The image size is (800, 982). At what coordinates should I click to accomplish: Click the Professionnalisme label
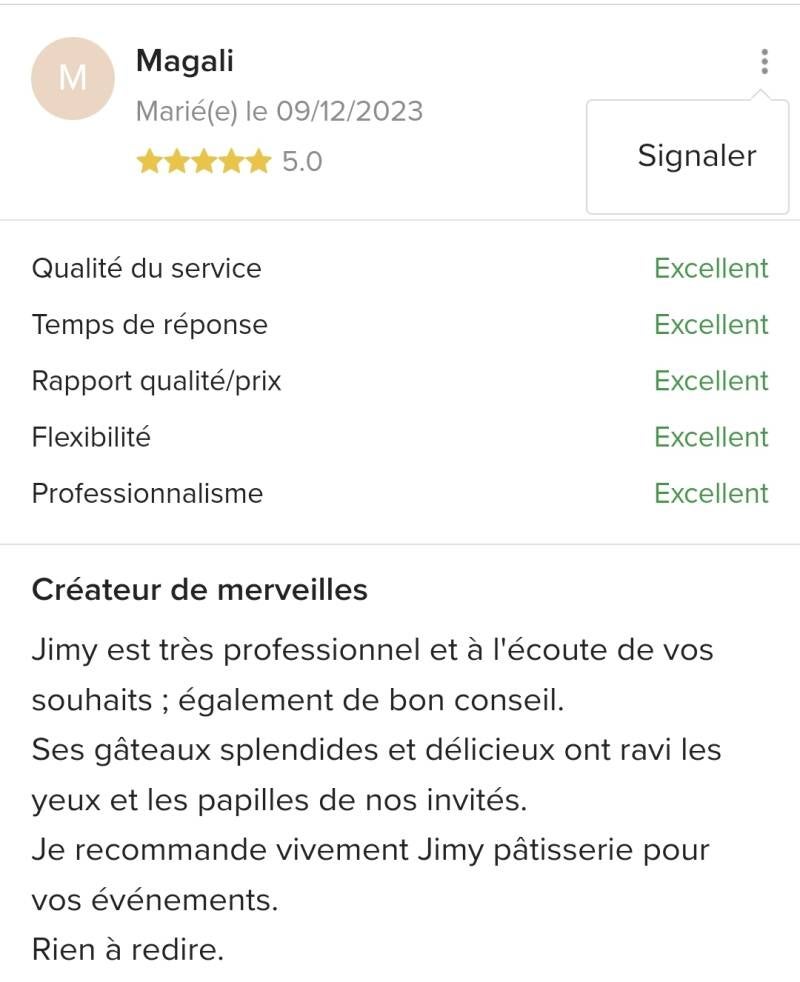point(147,493)
